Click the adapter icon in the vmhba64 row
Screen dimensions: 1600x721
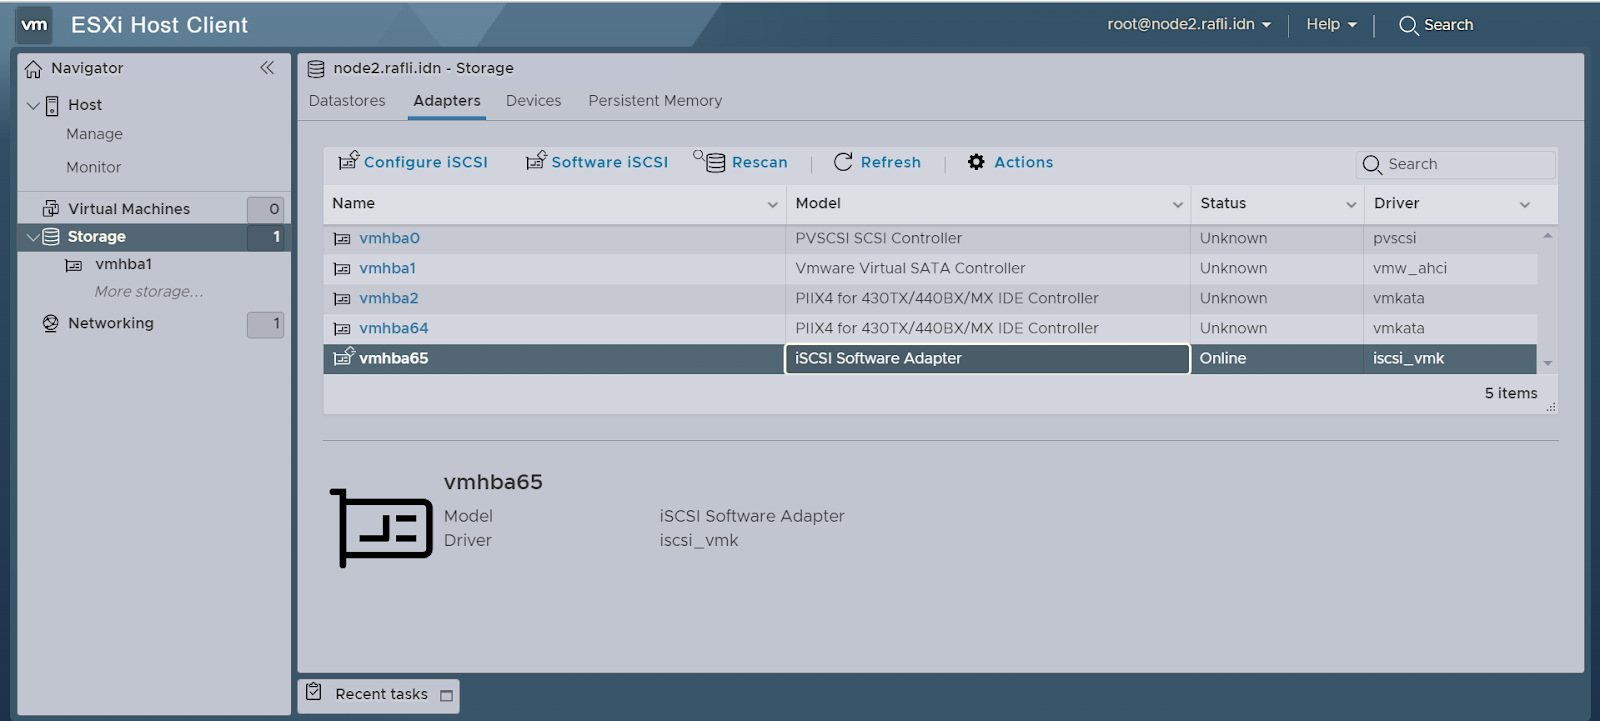tap(342, 329)
